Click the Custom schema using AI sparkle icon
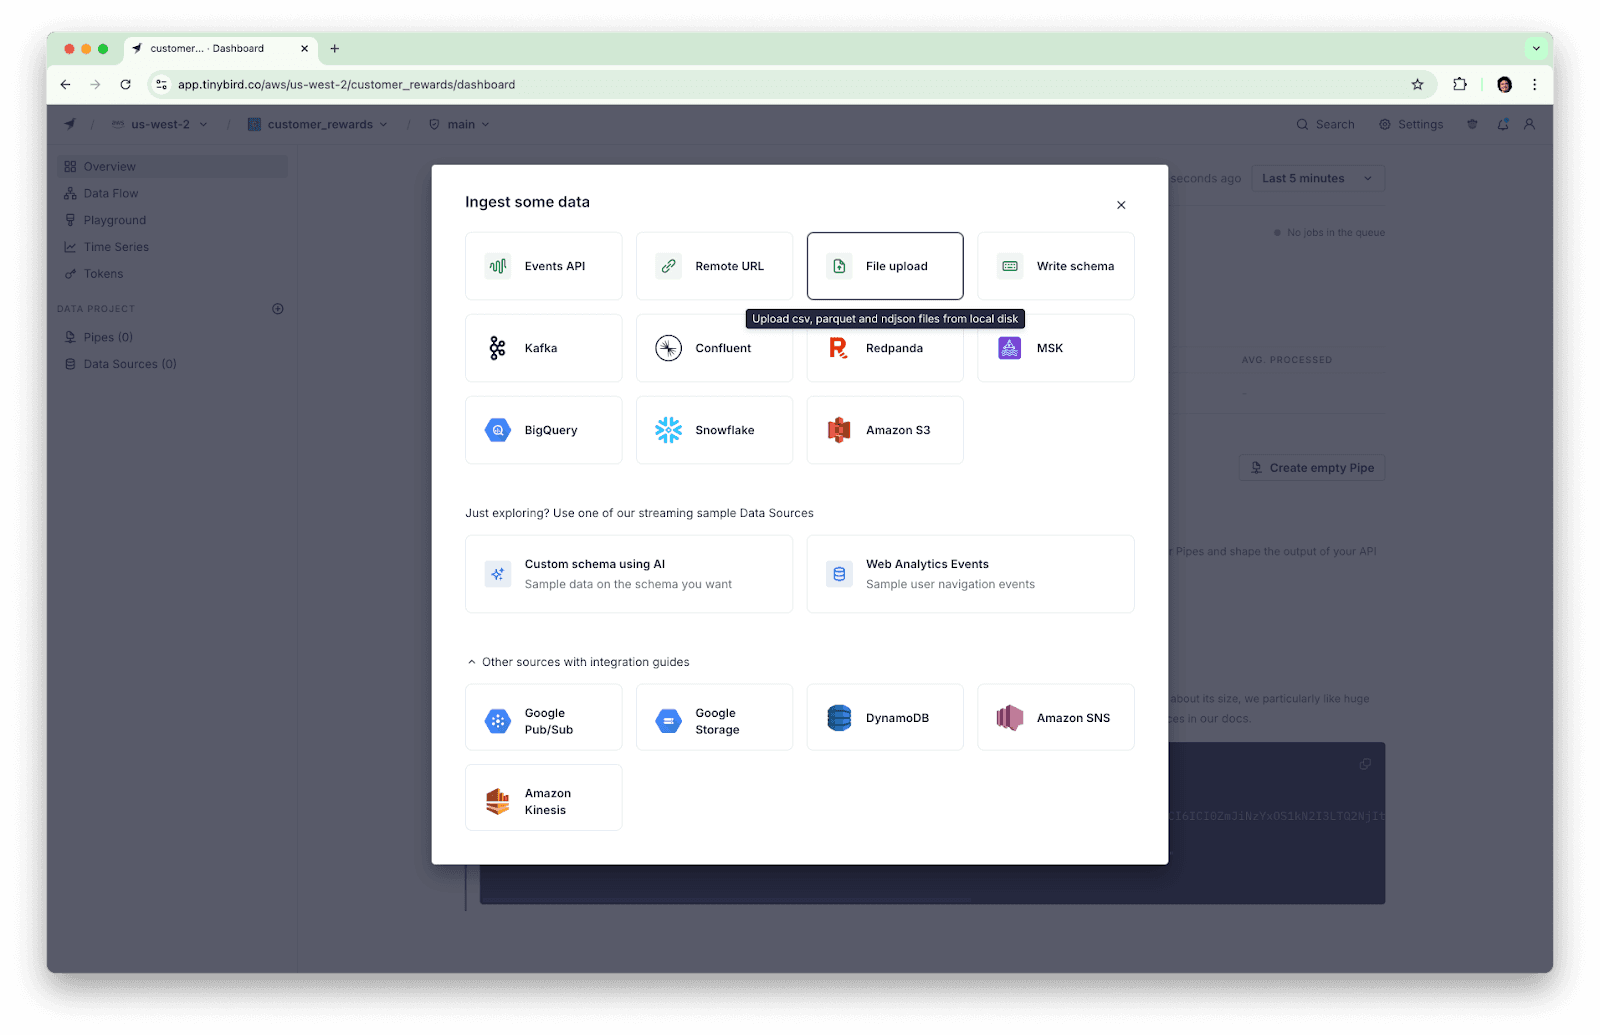 click(497, 574)
